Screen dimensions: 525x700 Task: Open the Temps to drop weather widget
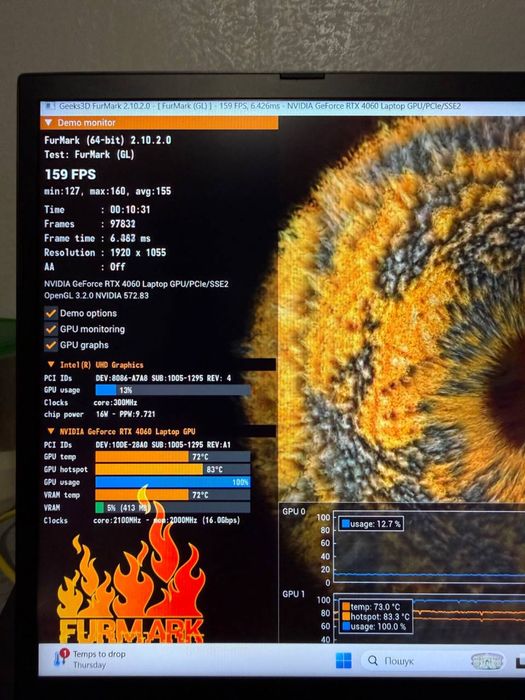click(x=89, y=659)
